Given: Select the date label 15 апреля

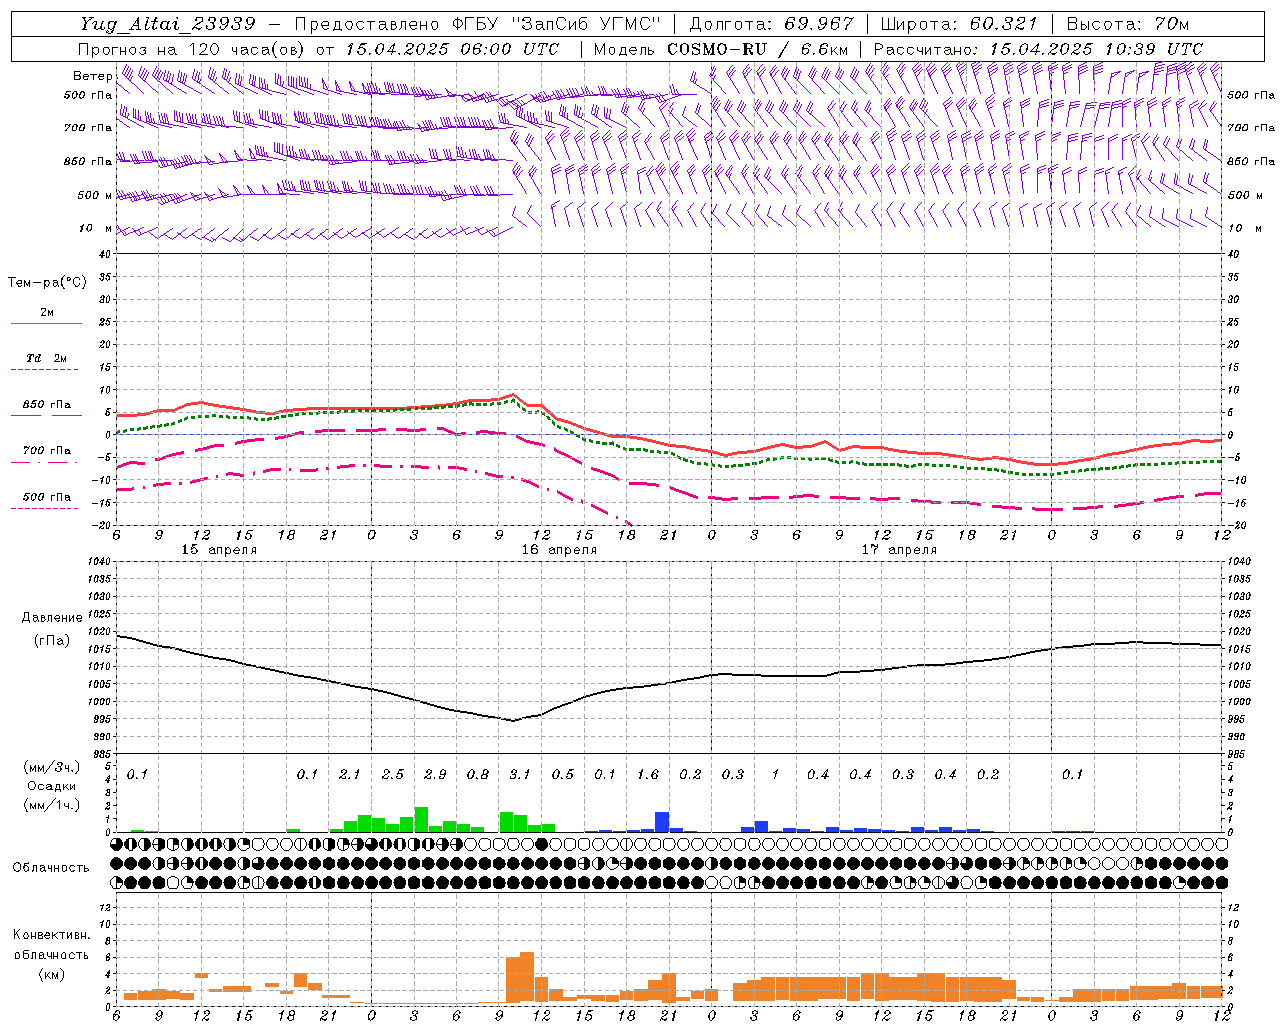Looking at the screenshot, I should [x=219, y=550].
